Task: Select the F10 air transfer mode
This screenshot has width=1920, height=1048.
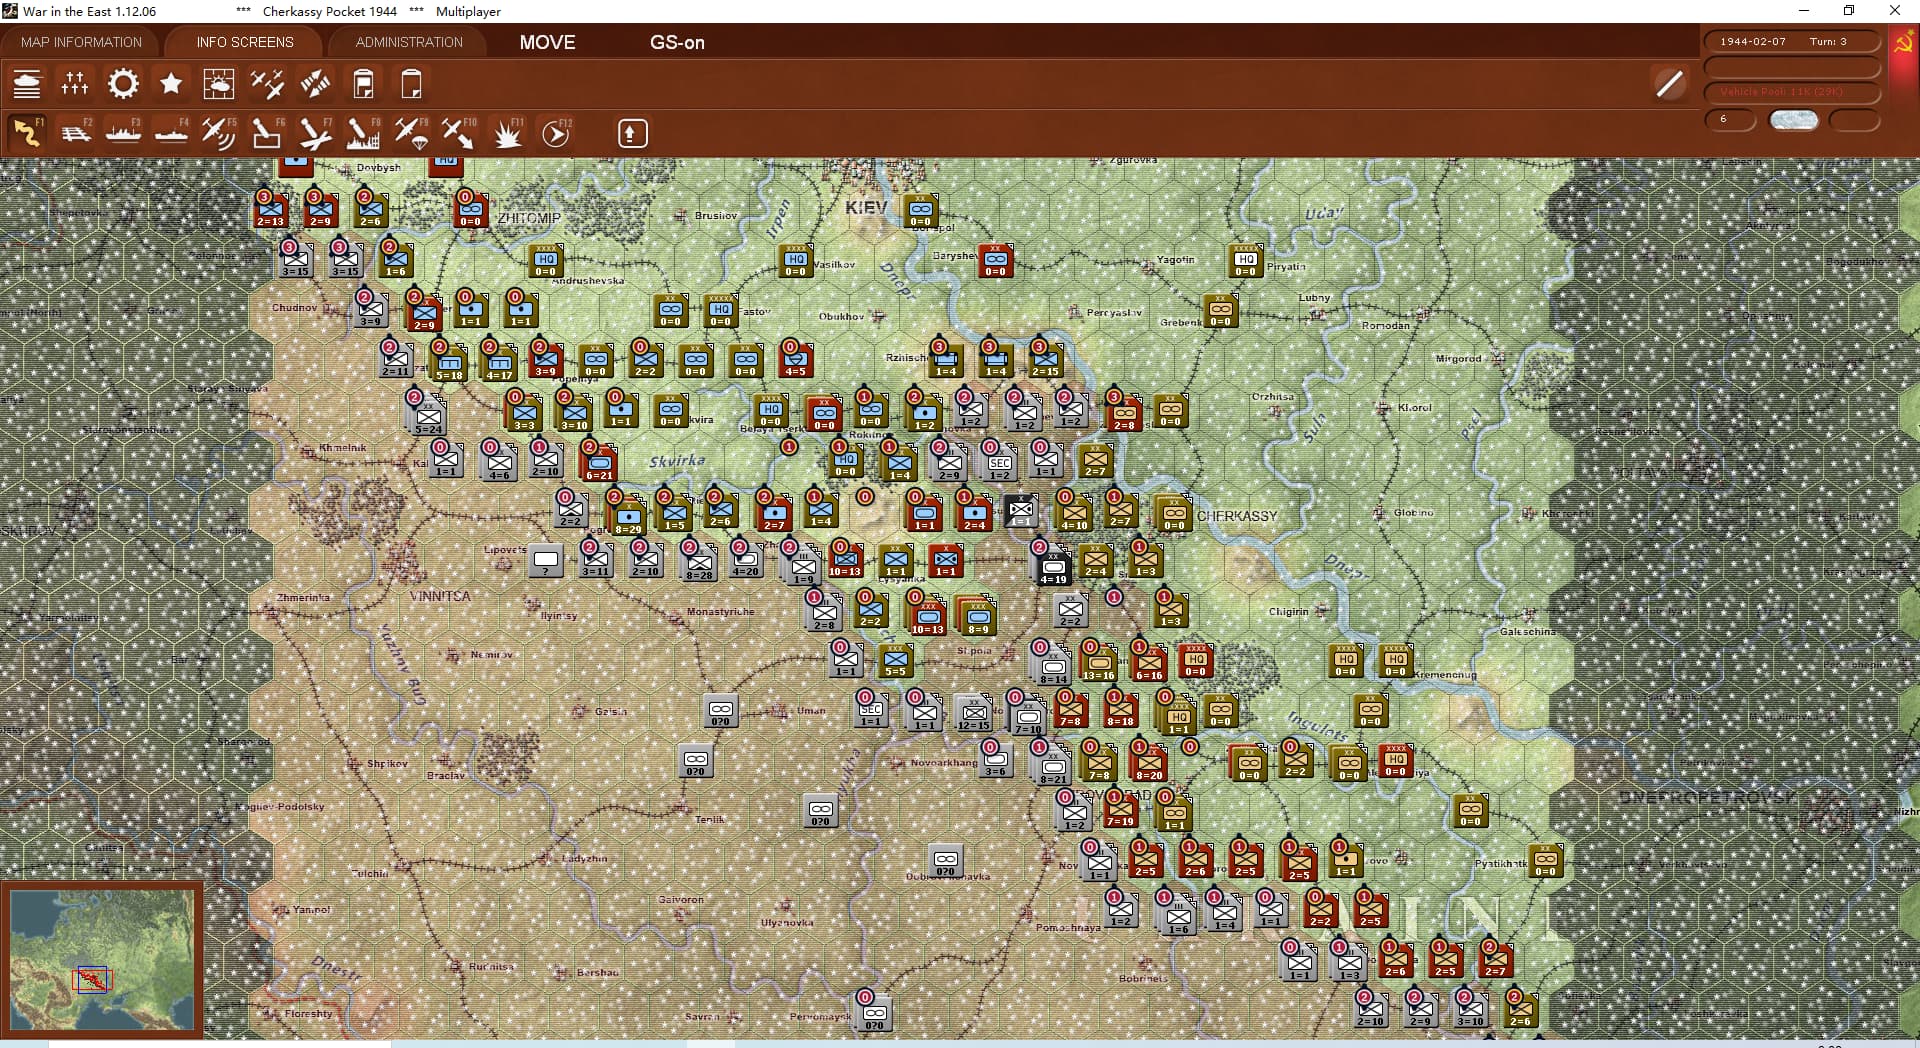Action: click(x=459, y=133)
